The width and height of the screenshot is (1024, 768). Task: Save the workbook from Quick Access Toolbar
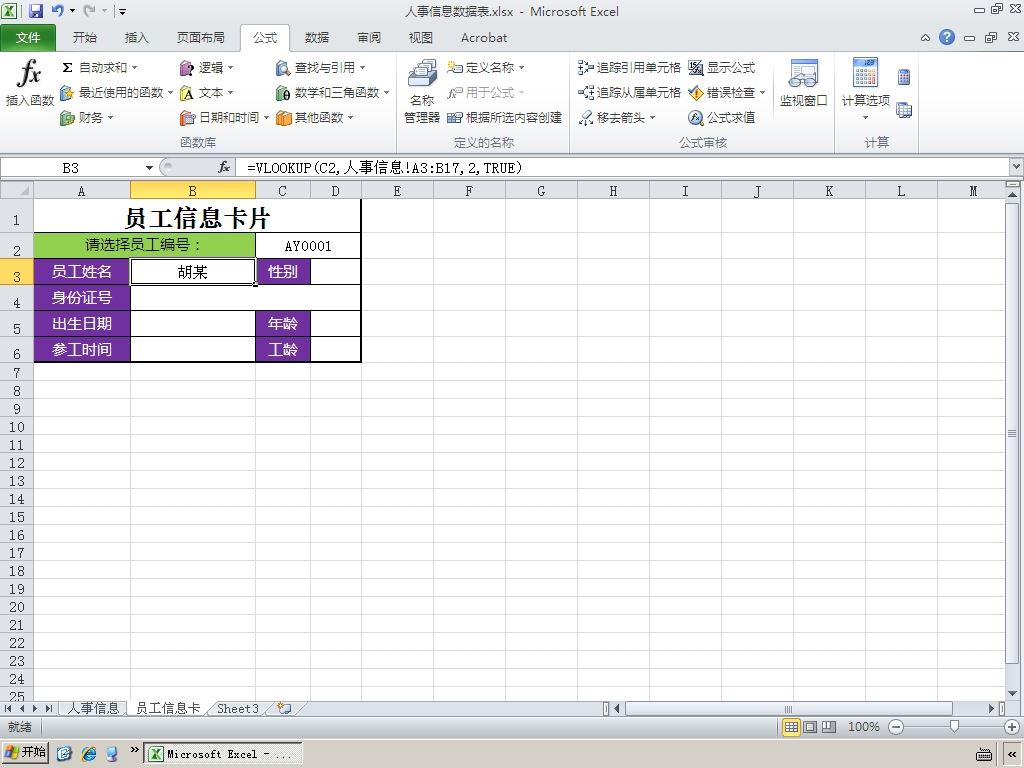click(x=35, y=10)
